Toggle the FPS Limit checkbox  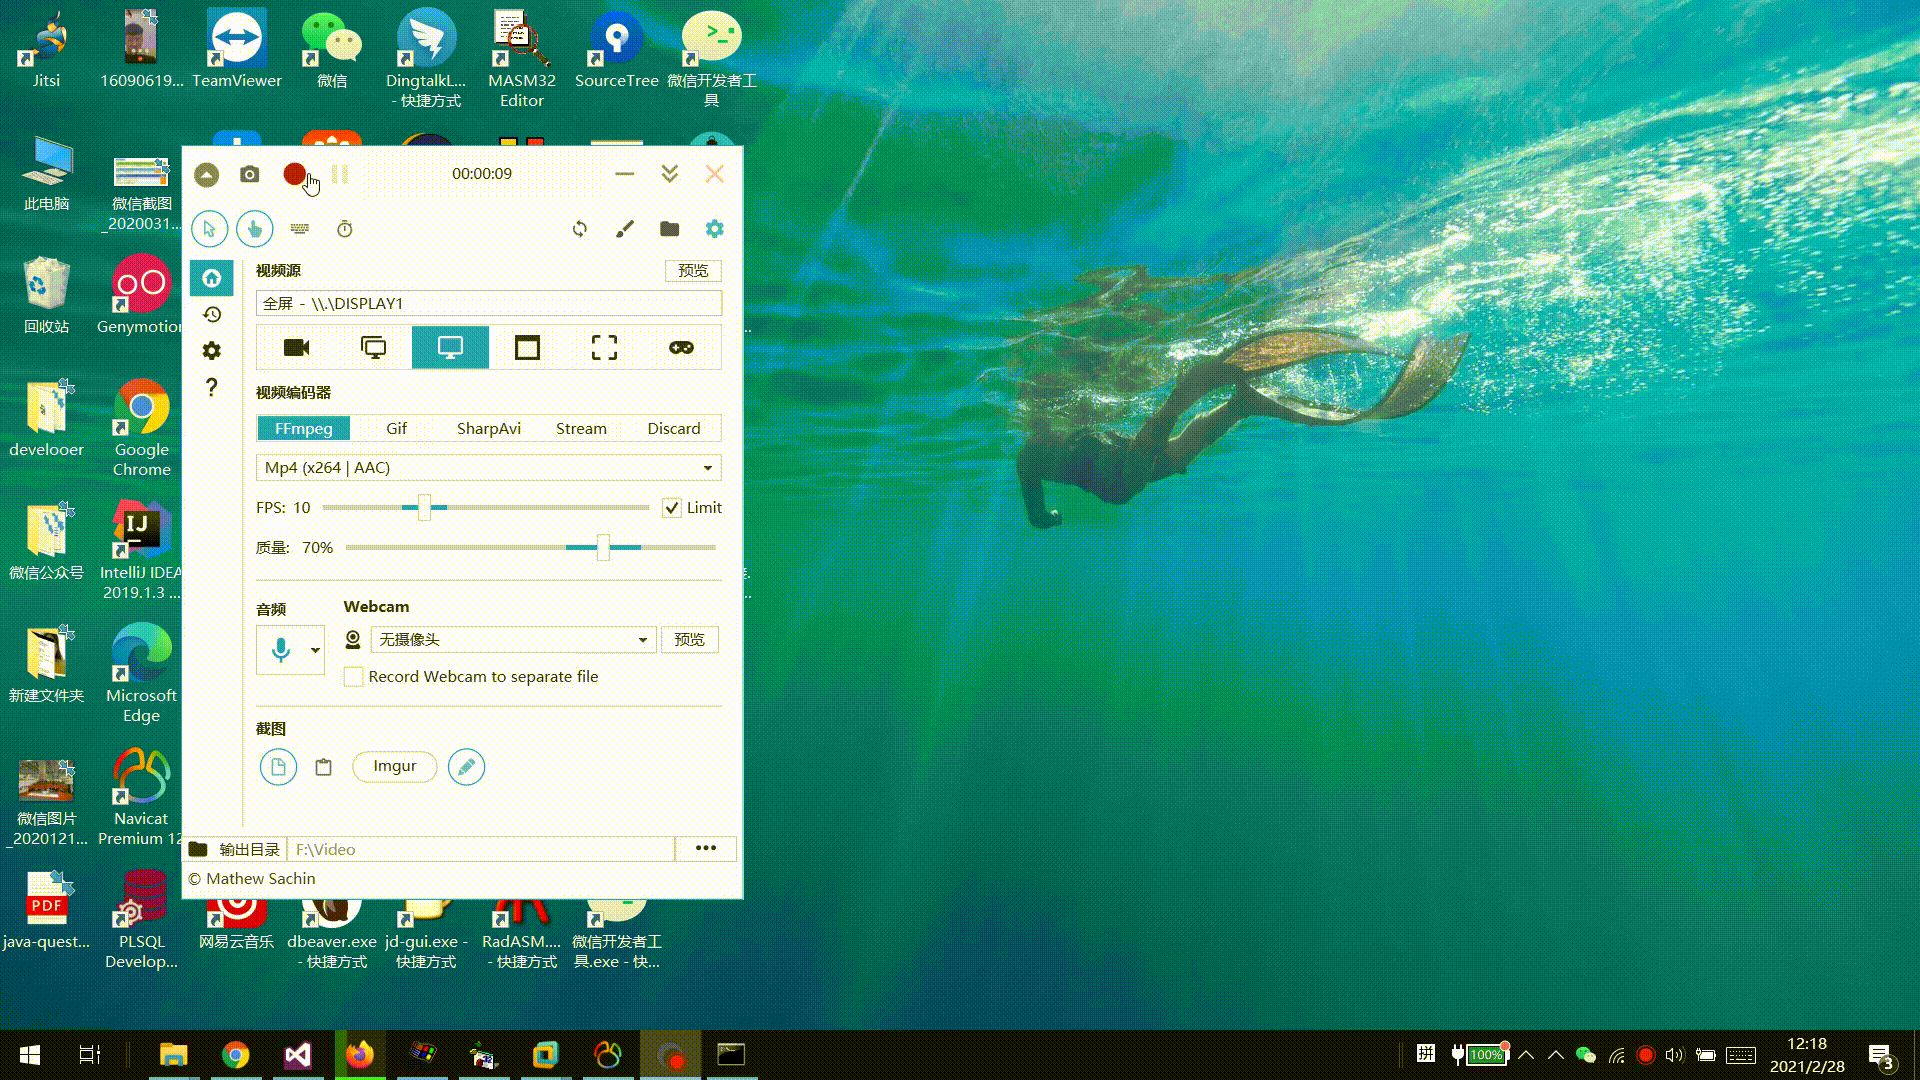672,508
